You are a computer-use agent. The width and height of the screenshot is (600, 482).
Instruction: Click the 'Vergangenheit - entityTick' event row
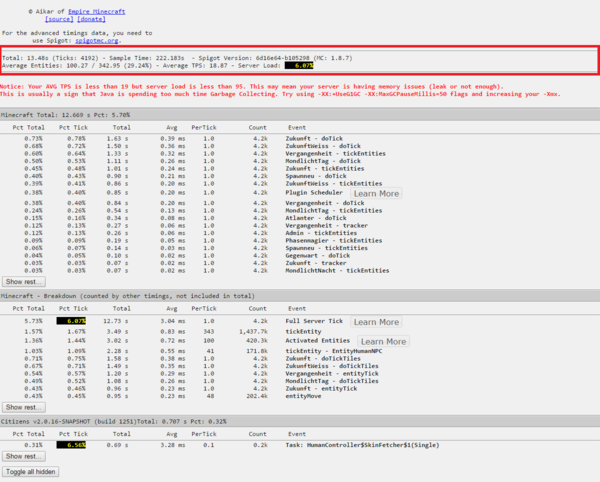pyautogui.click(x=300, y=374)
